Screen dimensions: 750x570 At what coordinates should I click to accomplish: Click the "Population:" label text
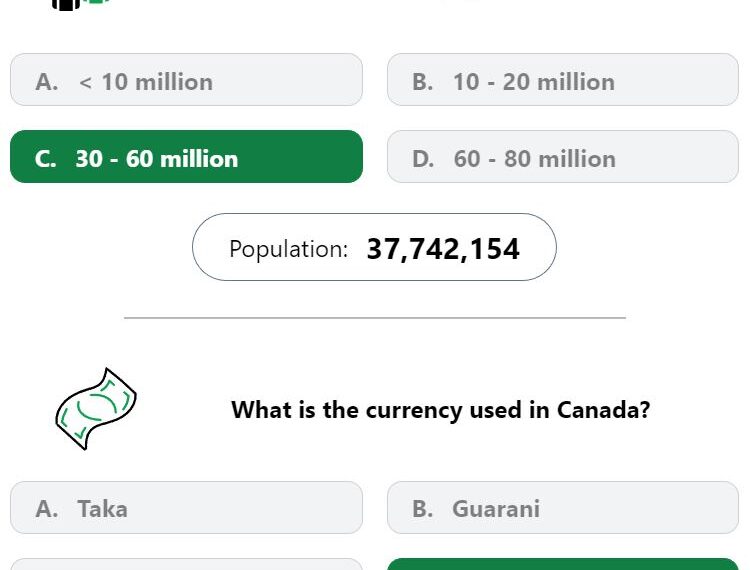pos(288,249)
